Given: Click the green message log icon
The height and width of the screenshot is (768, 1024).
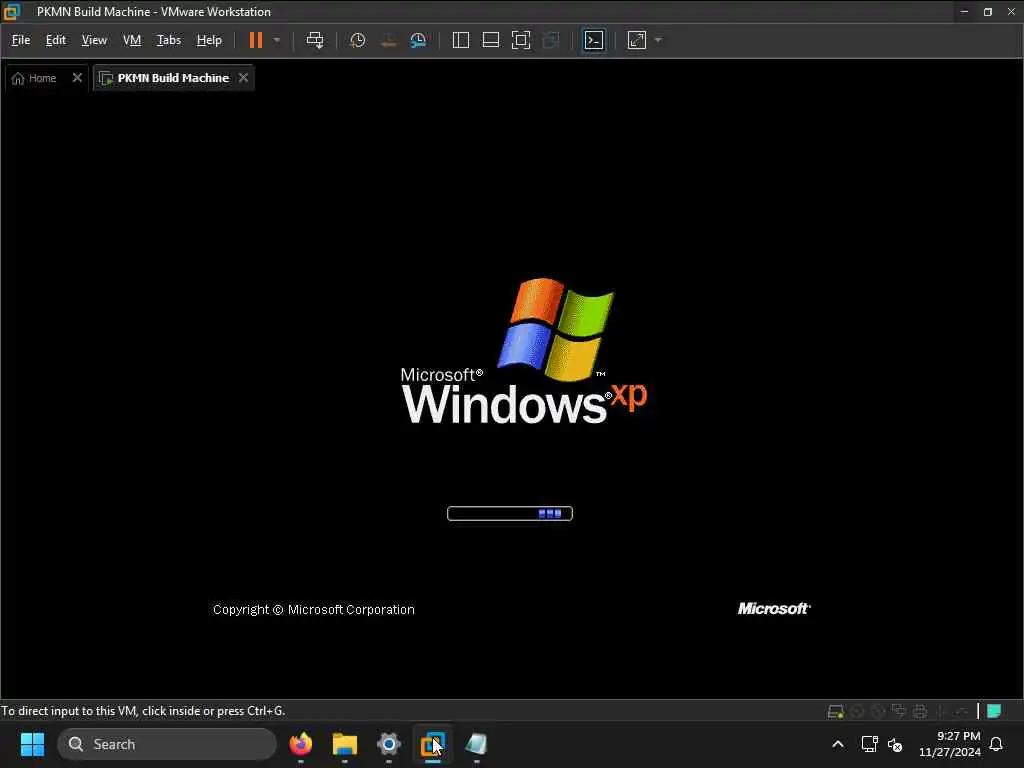Looking at the screenshot, I should pos(994,711).
